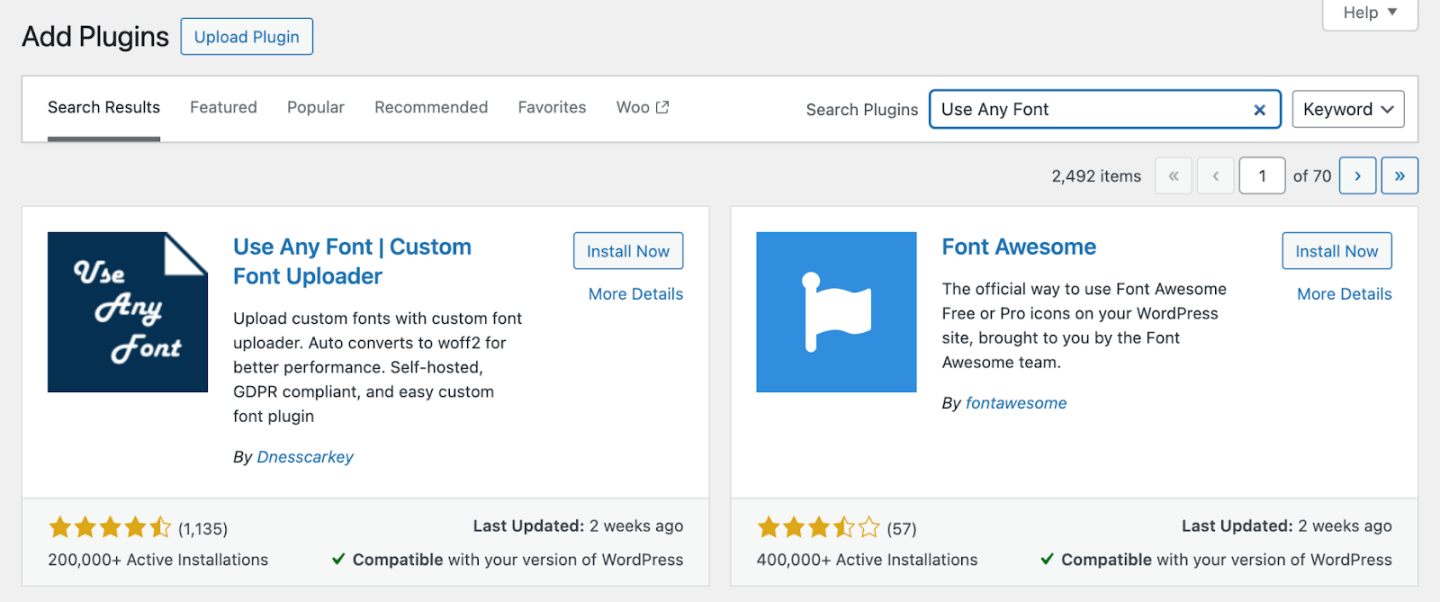1440x602 pixels.
Task: Open the Recommended plugins tab
Action: pos(431,107)
